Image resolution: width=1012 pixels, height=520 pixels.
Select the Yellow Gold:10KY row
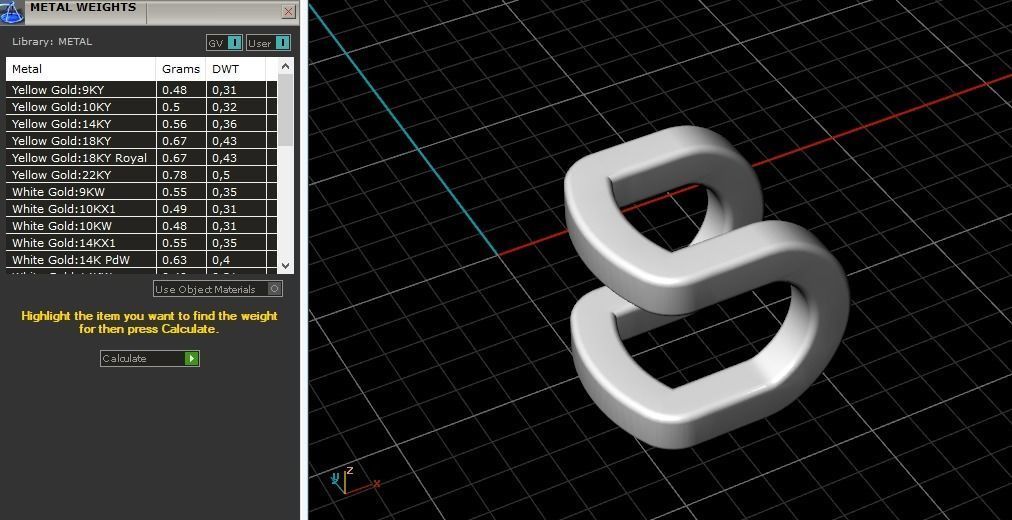click(x=142, y=106)
